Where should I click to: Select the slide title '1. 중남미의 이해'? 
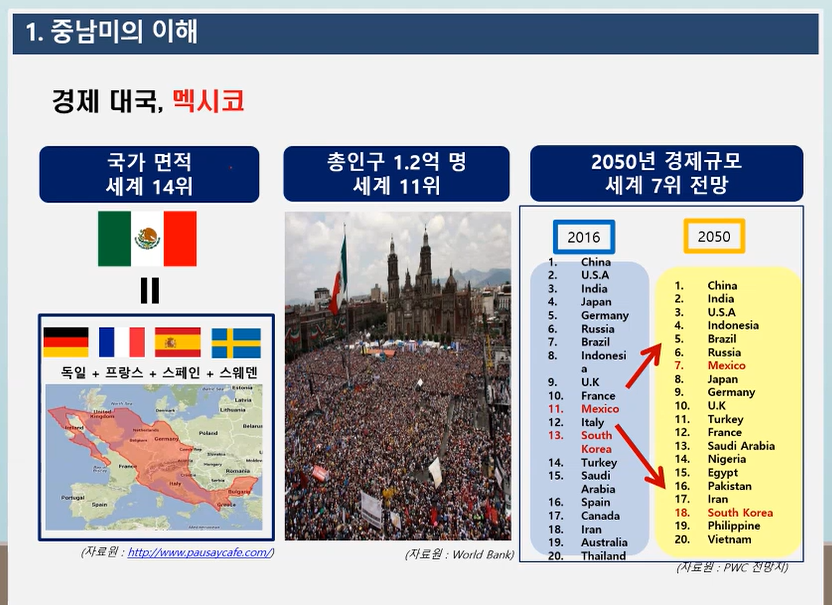point(111,31)
